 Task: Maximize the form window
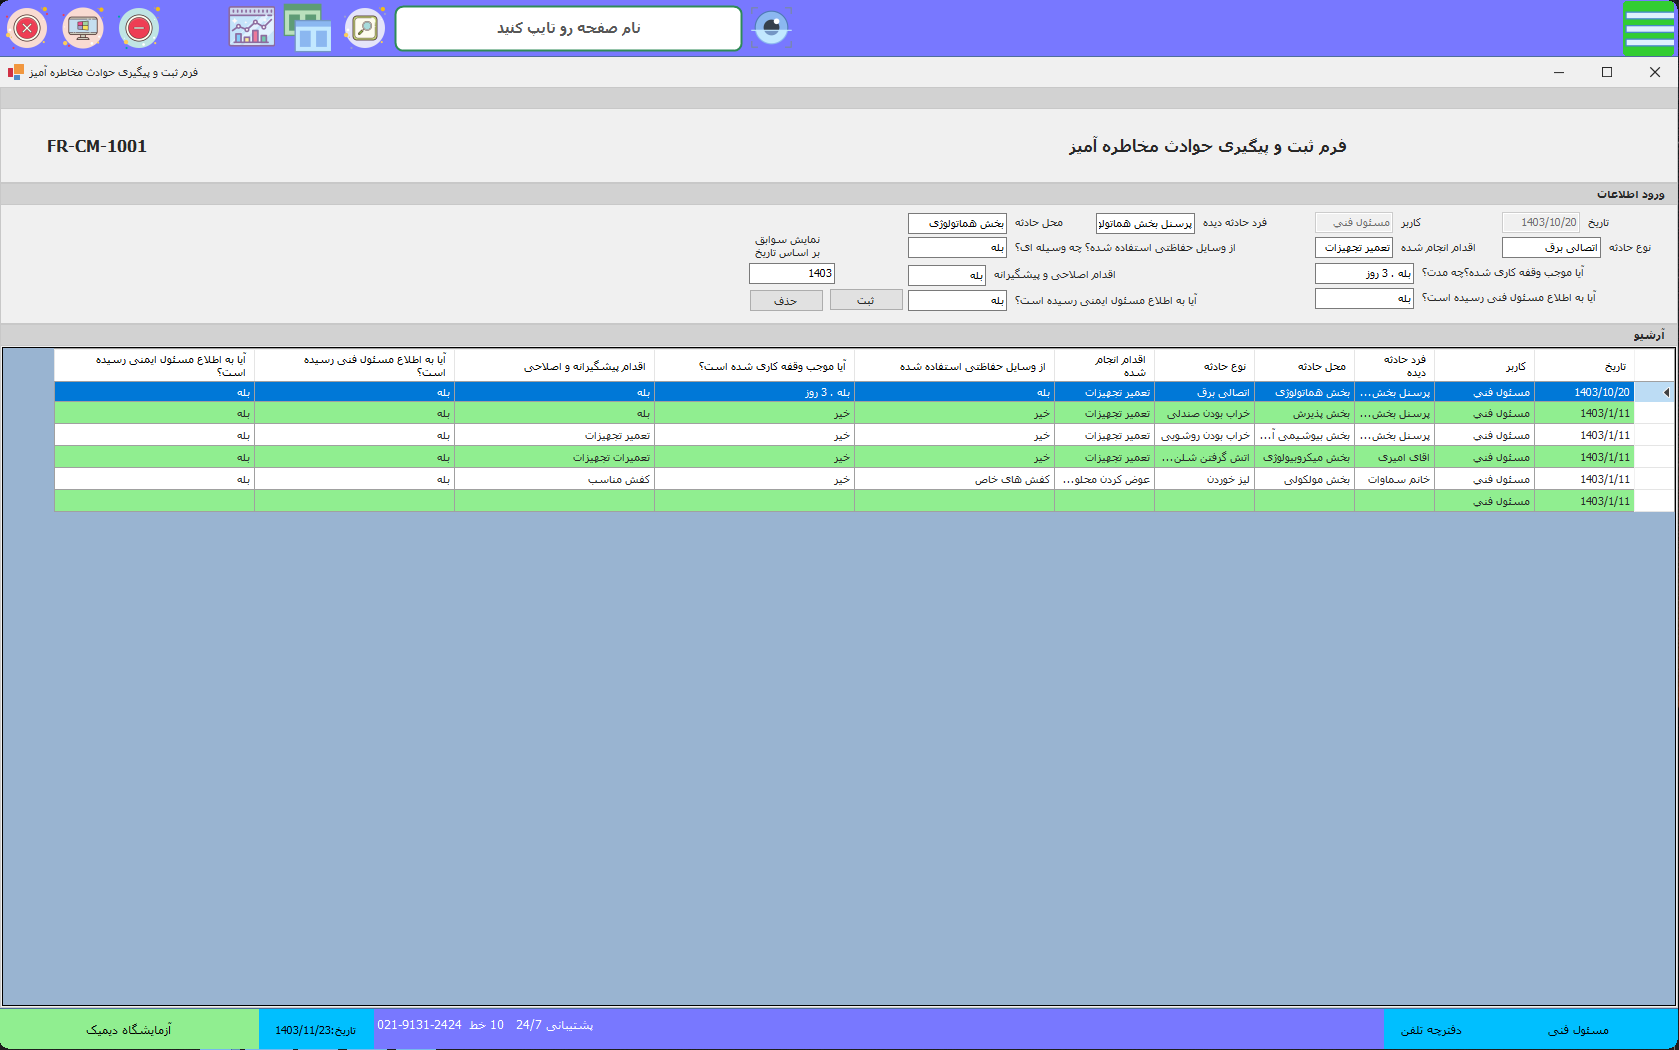tap(1607, 72)
